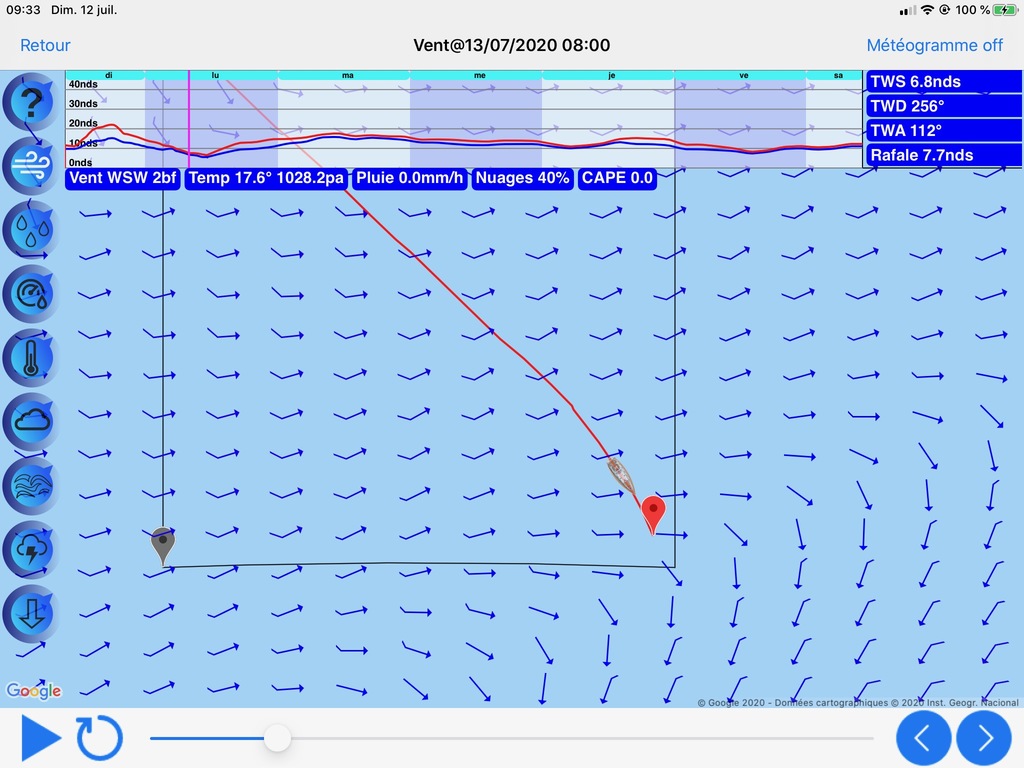Open the pressure gauge layer icon
The height and width of the screenshot is (768, 1024).
pos(29,294)
